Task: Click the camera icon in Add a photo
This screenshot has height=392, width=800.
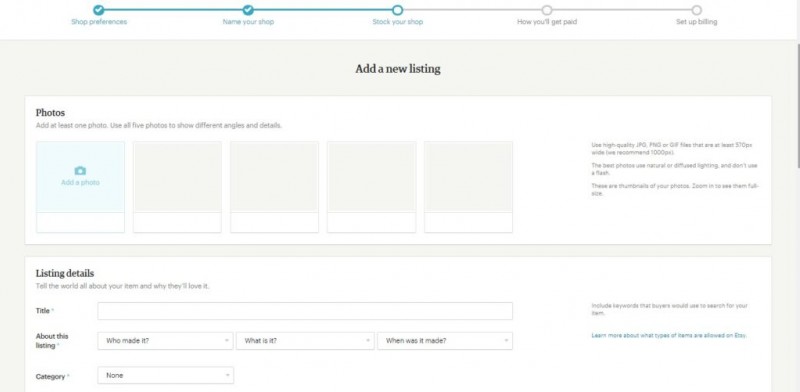Action: click(x=80, y=171)
